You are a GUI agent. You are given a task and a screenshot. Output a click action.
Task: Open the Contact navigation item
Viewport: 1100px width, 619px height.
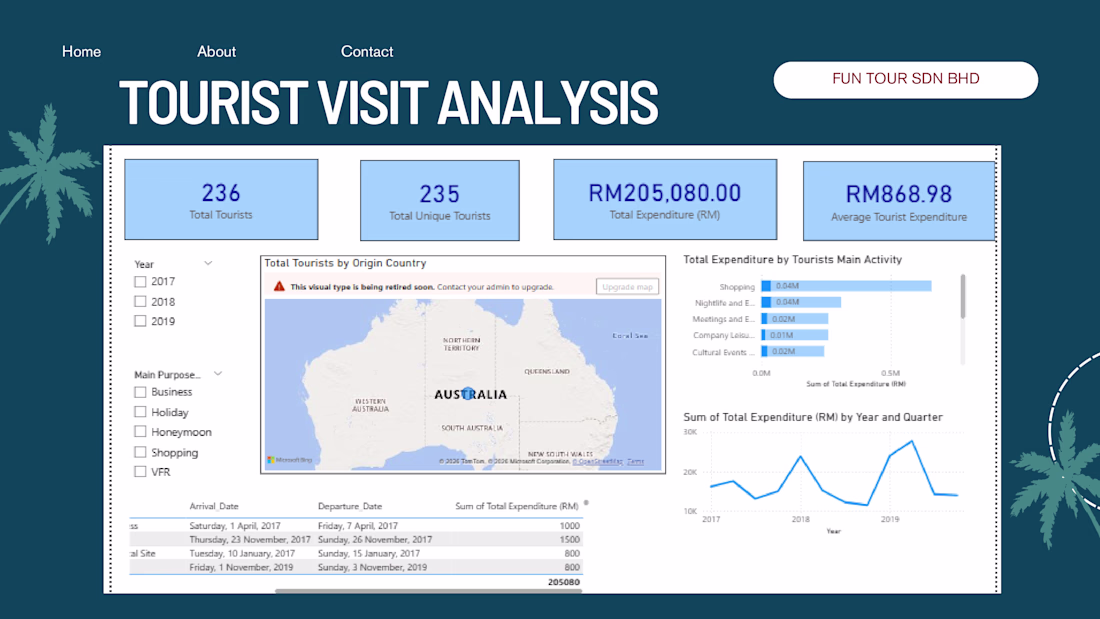point(367,52)
